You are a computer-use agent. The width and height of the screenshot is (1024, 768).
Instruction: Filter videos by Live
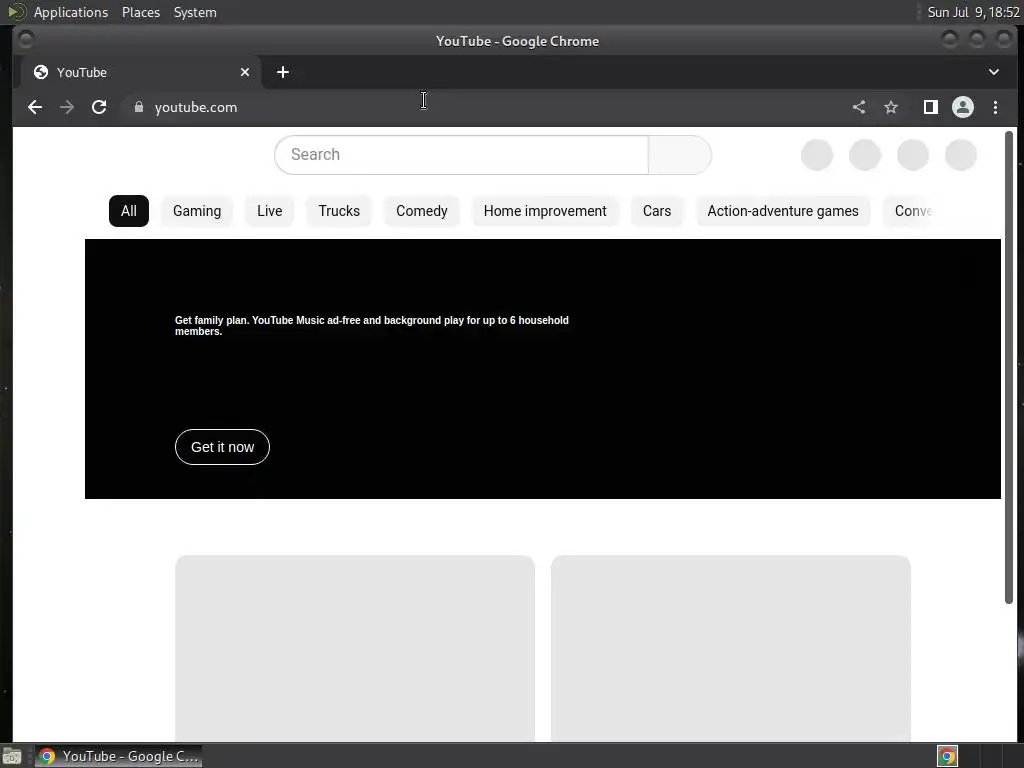click(270, 211)
